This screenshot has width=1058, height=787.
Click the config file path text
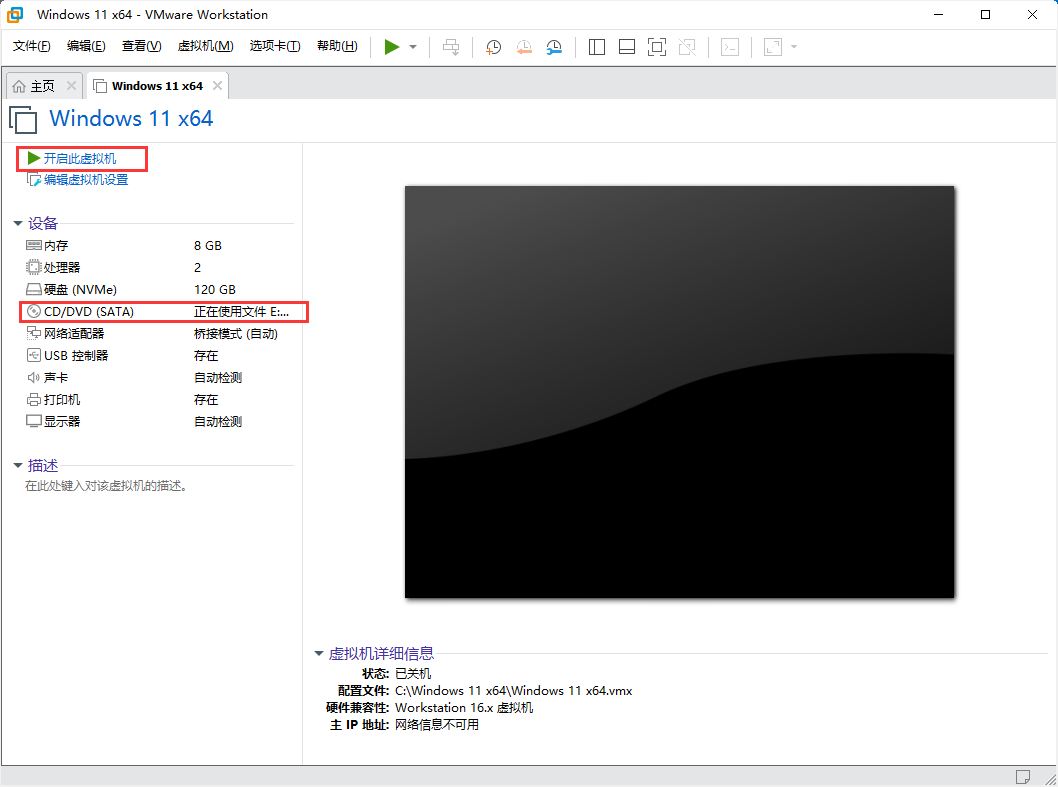[513, 690]
